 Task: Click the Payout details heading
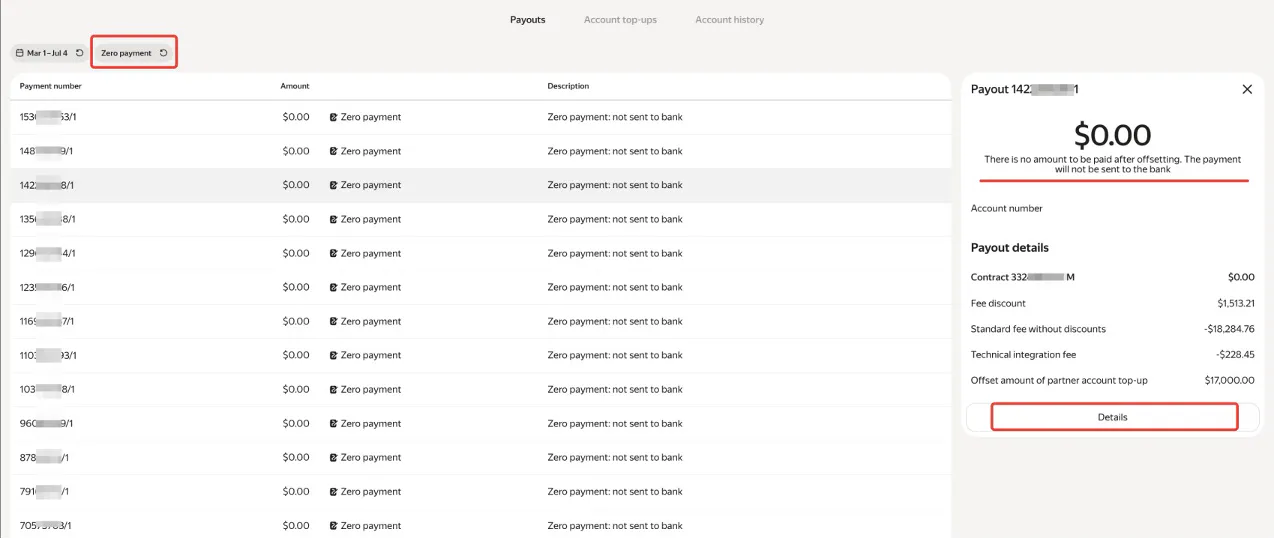point(1010,247)
